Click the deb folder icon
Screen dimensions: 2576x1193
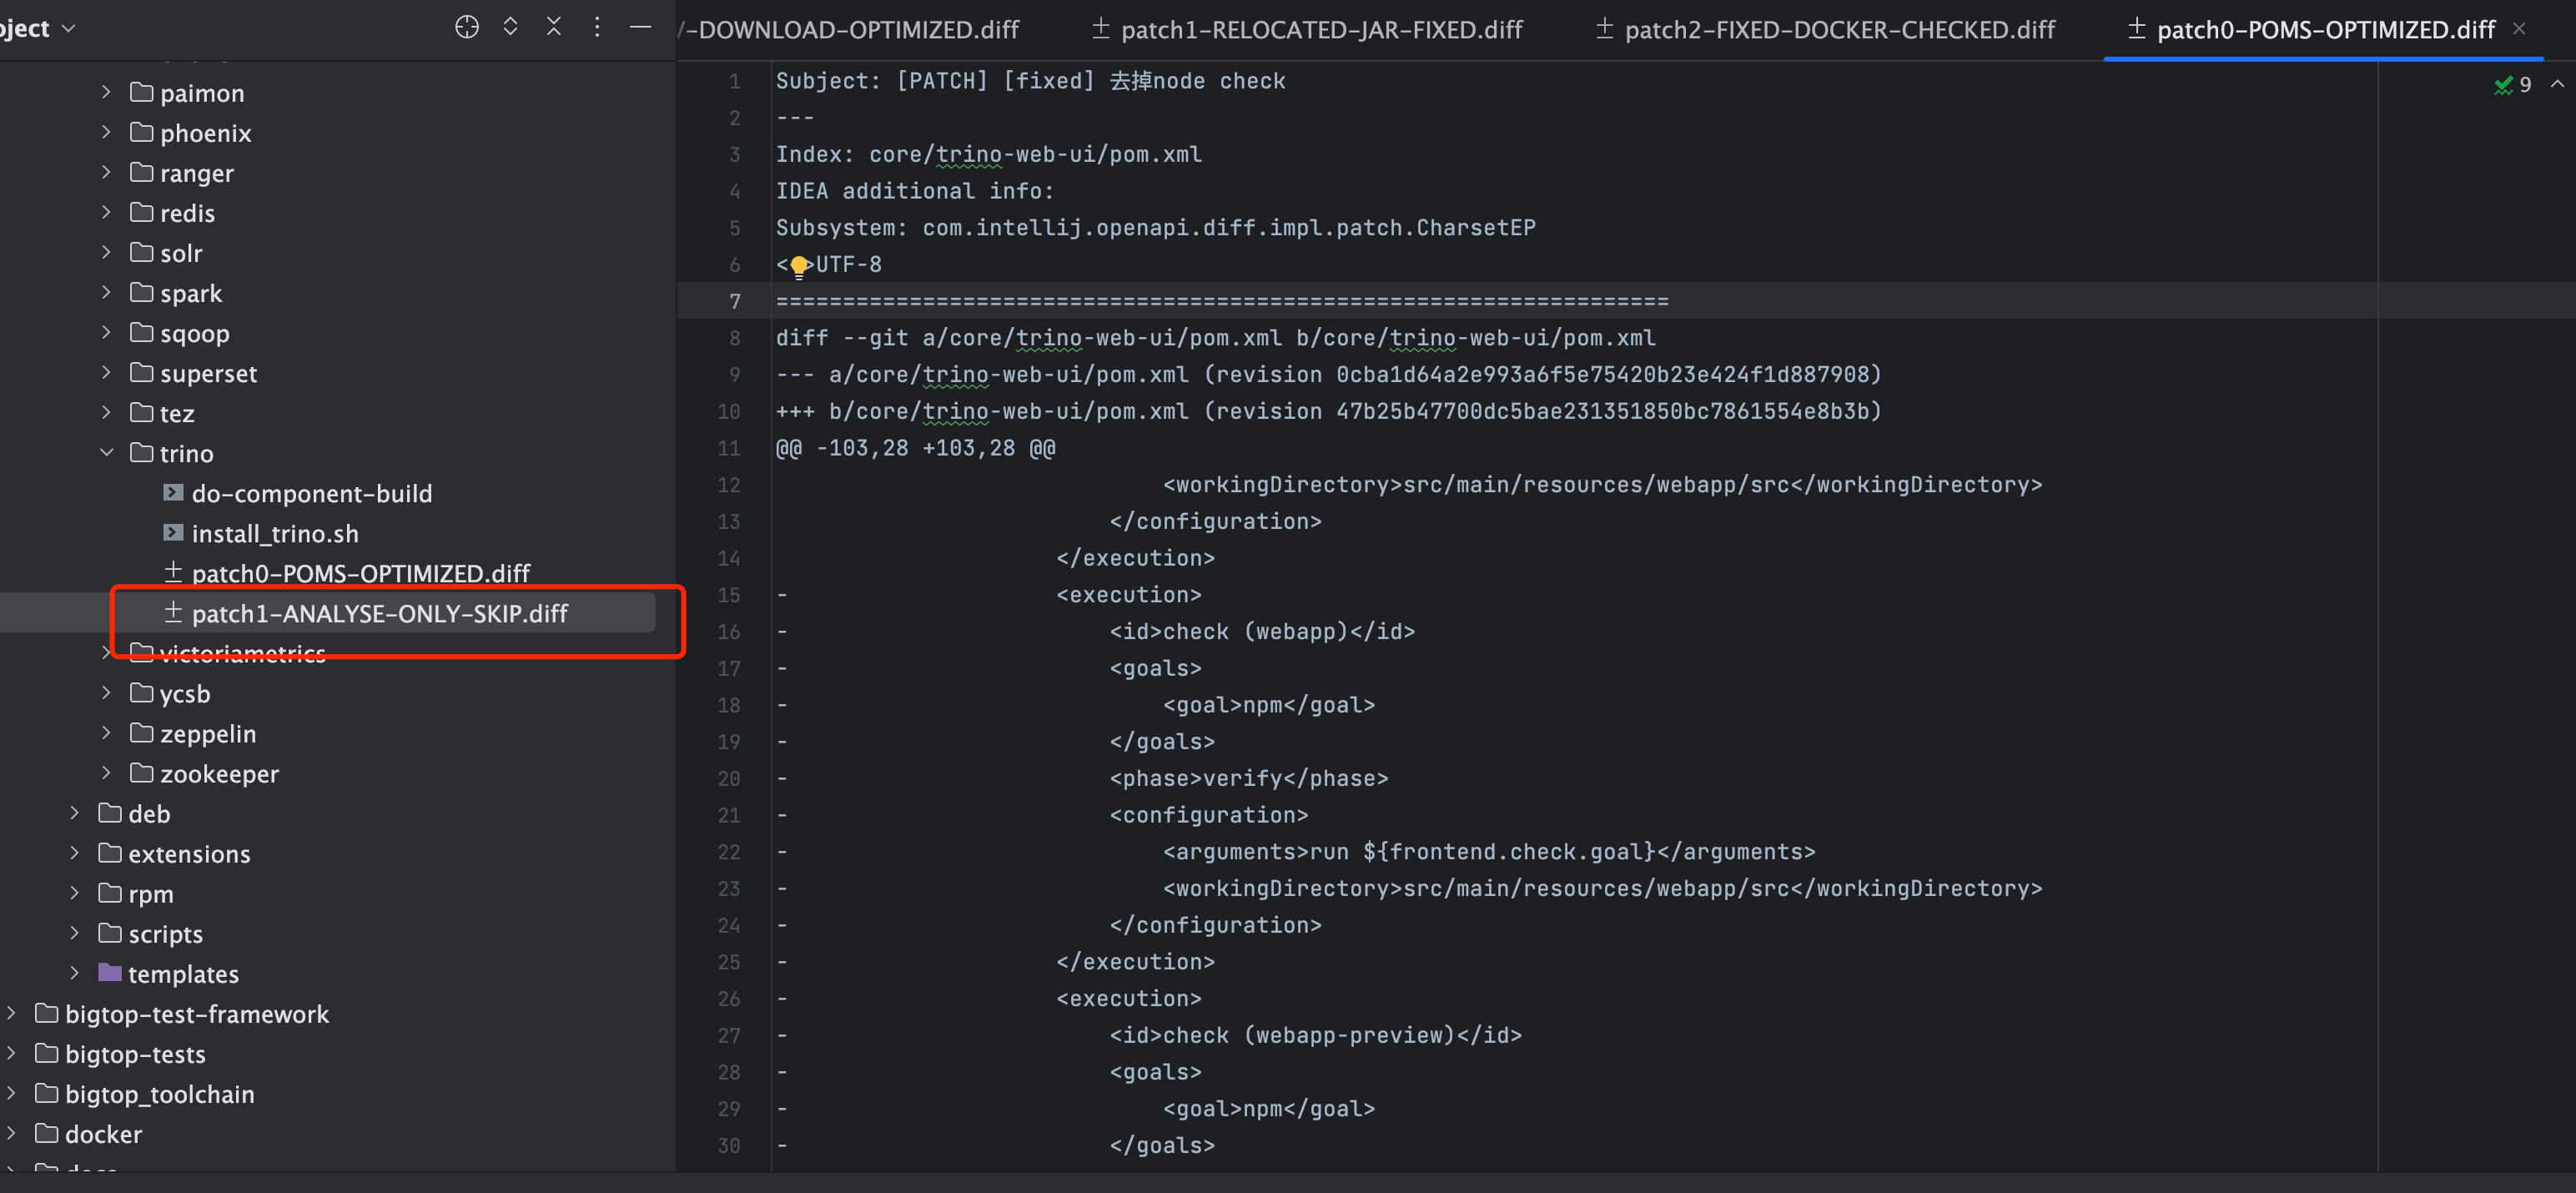point(110,813)
